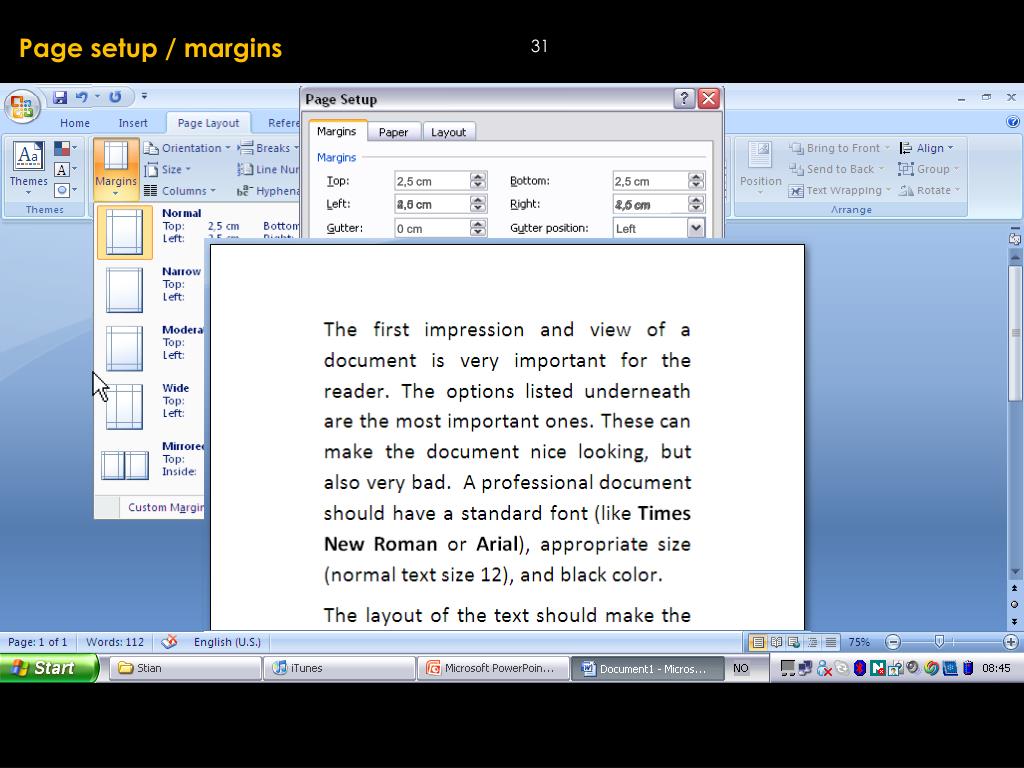This screenshot has width=1024, height=768.
Task: Open the Customize Quick Access Toolbar arrow
Action: click(x=144, y=97)
